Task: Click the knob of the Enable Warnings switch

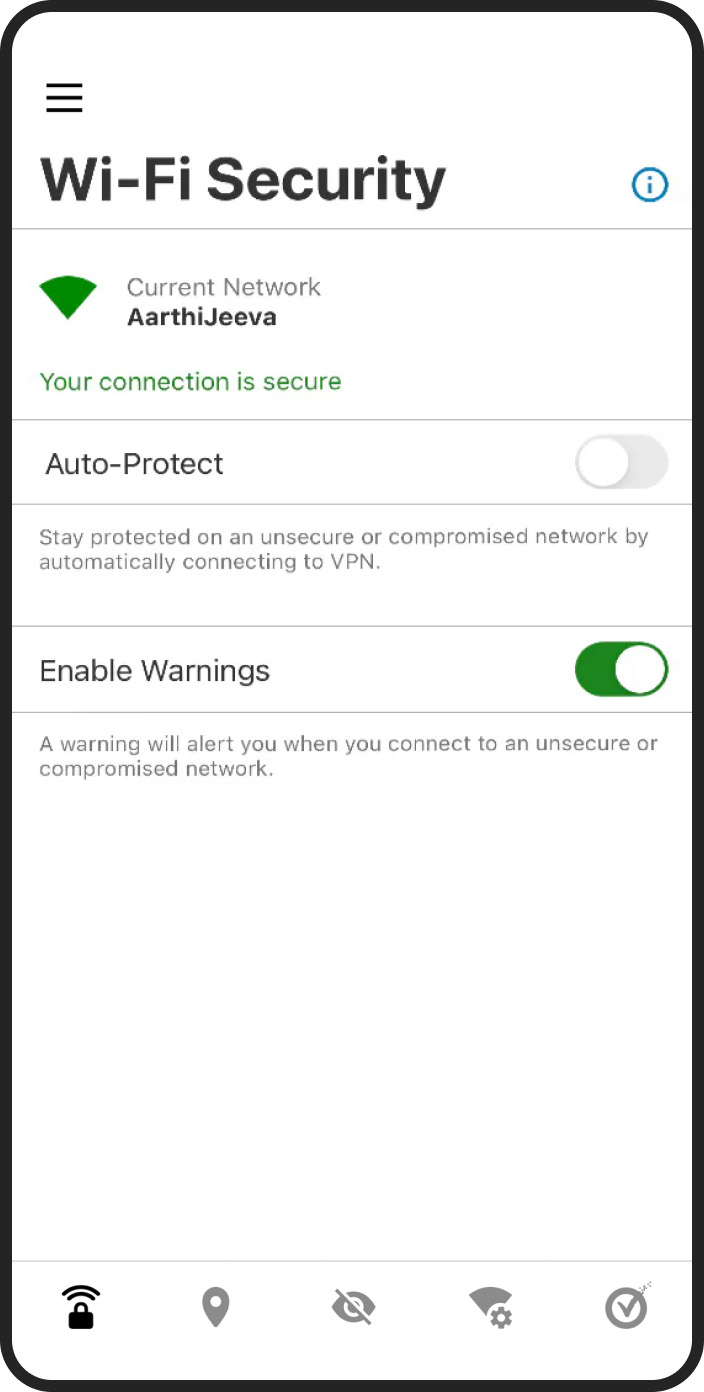Action: click(x=640, y=669)
